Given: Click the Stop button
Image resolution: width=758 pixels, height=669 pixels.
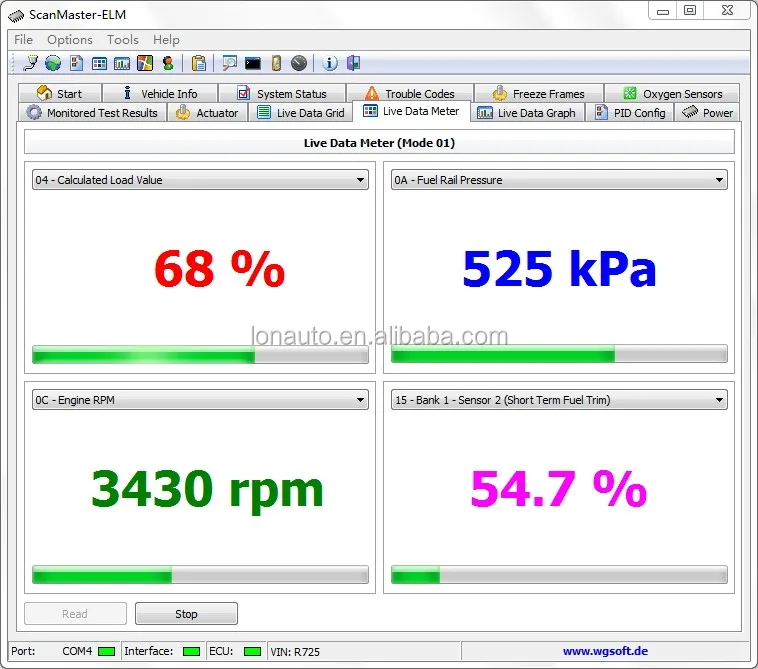Looking at the screenshot, I should tap(186, 613).
